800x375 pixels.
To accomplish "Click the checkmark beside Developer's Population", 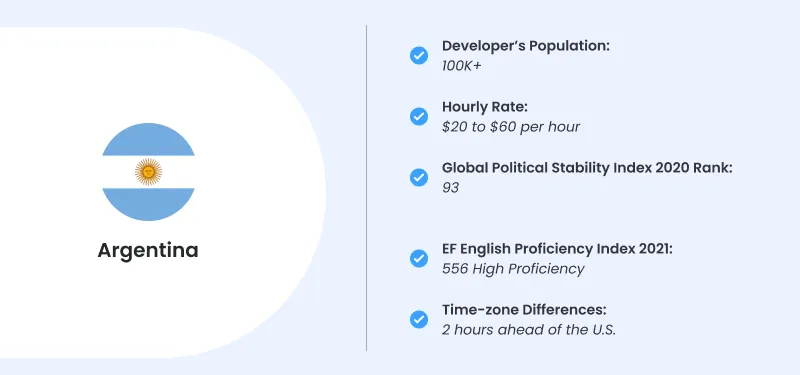I will click(x=419, y=55).
